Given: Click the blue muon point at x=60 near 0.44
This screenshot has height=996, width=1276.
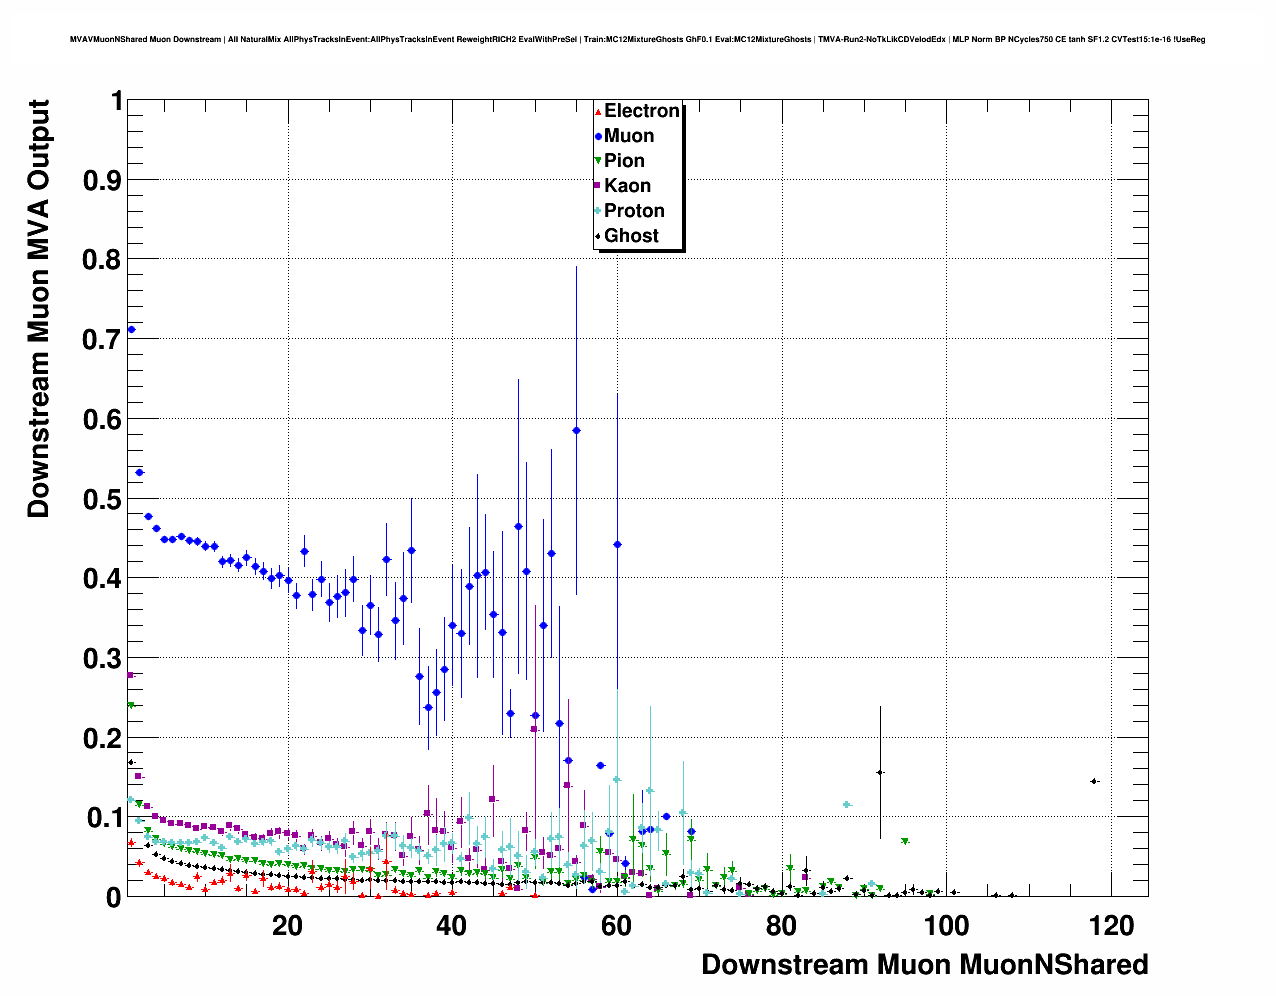Looking at the screenshot, I should tap(617, 544).
